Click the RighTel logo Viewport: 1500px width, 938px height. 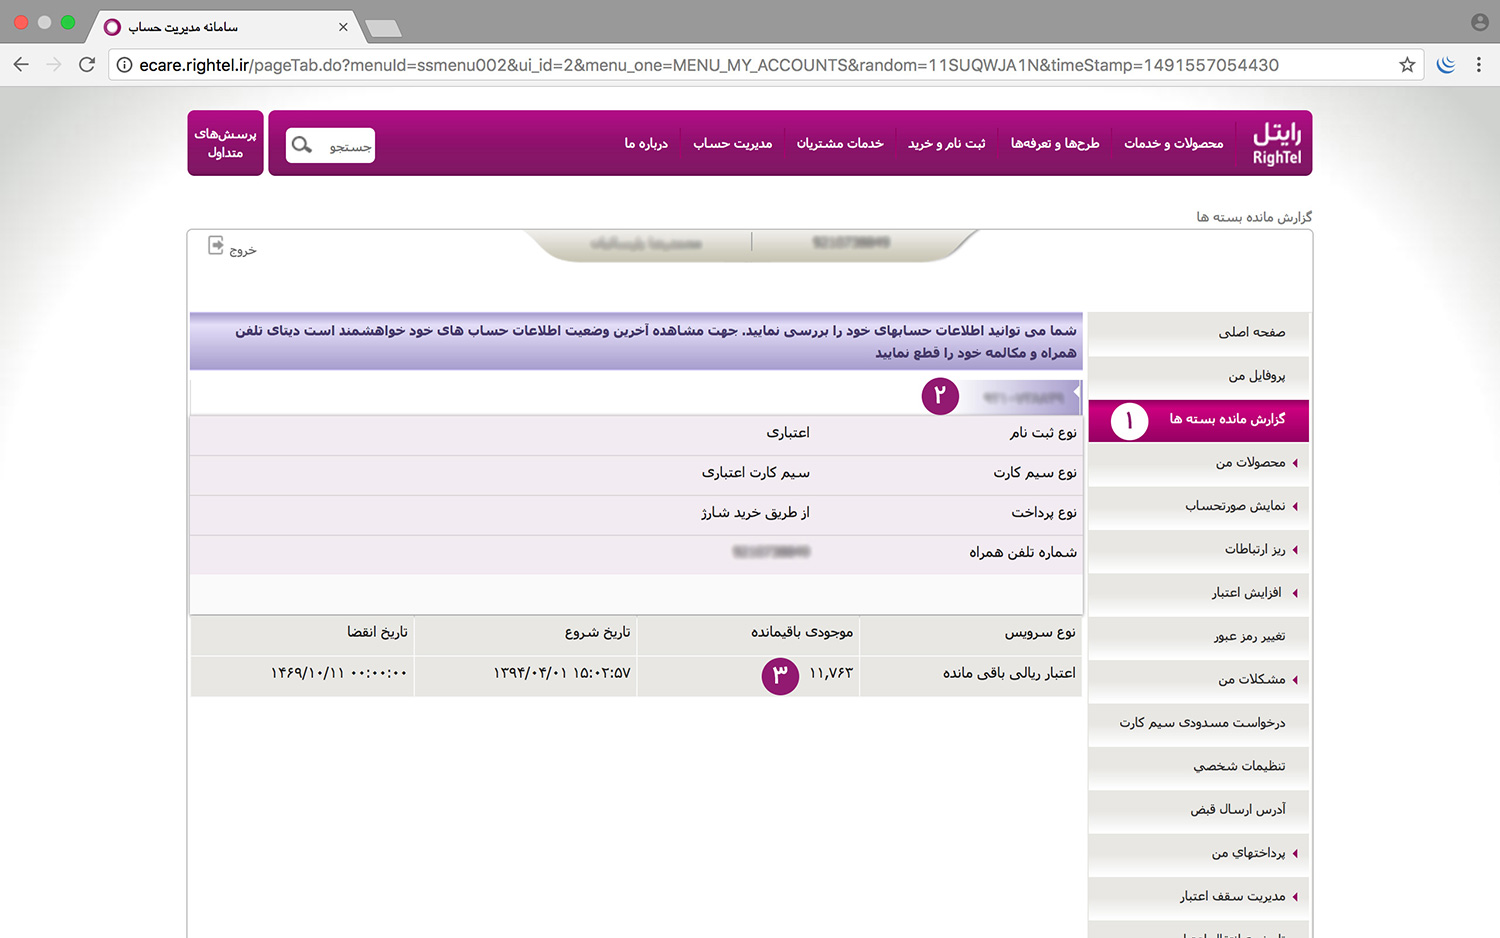click(1277, 144)
